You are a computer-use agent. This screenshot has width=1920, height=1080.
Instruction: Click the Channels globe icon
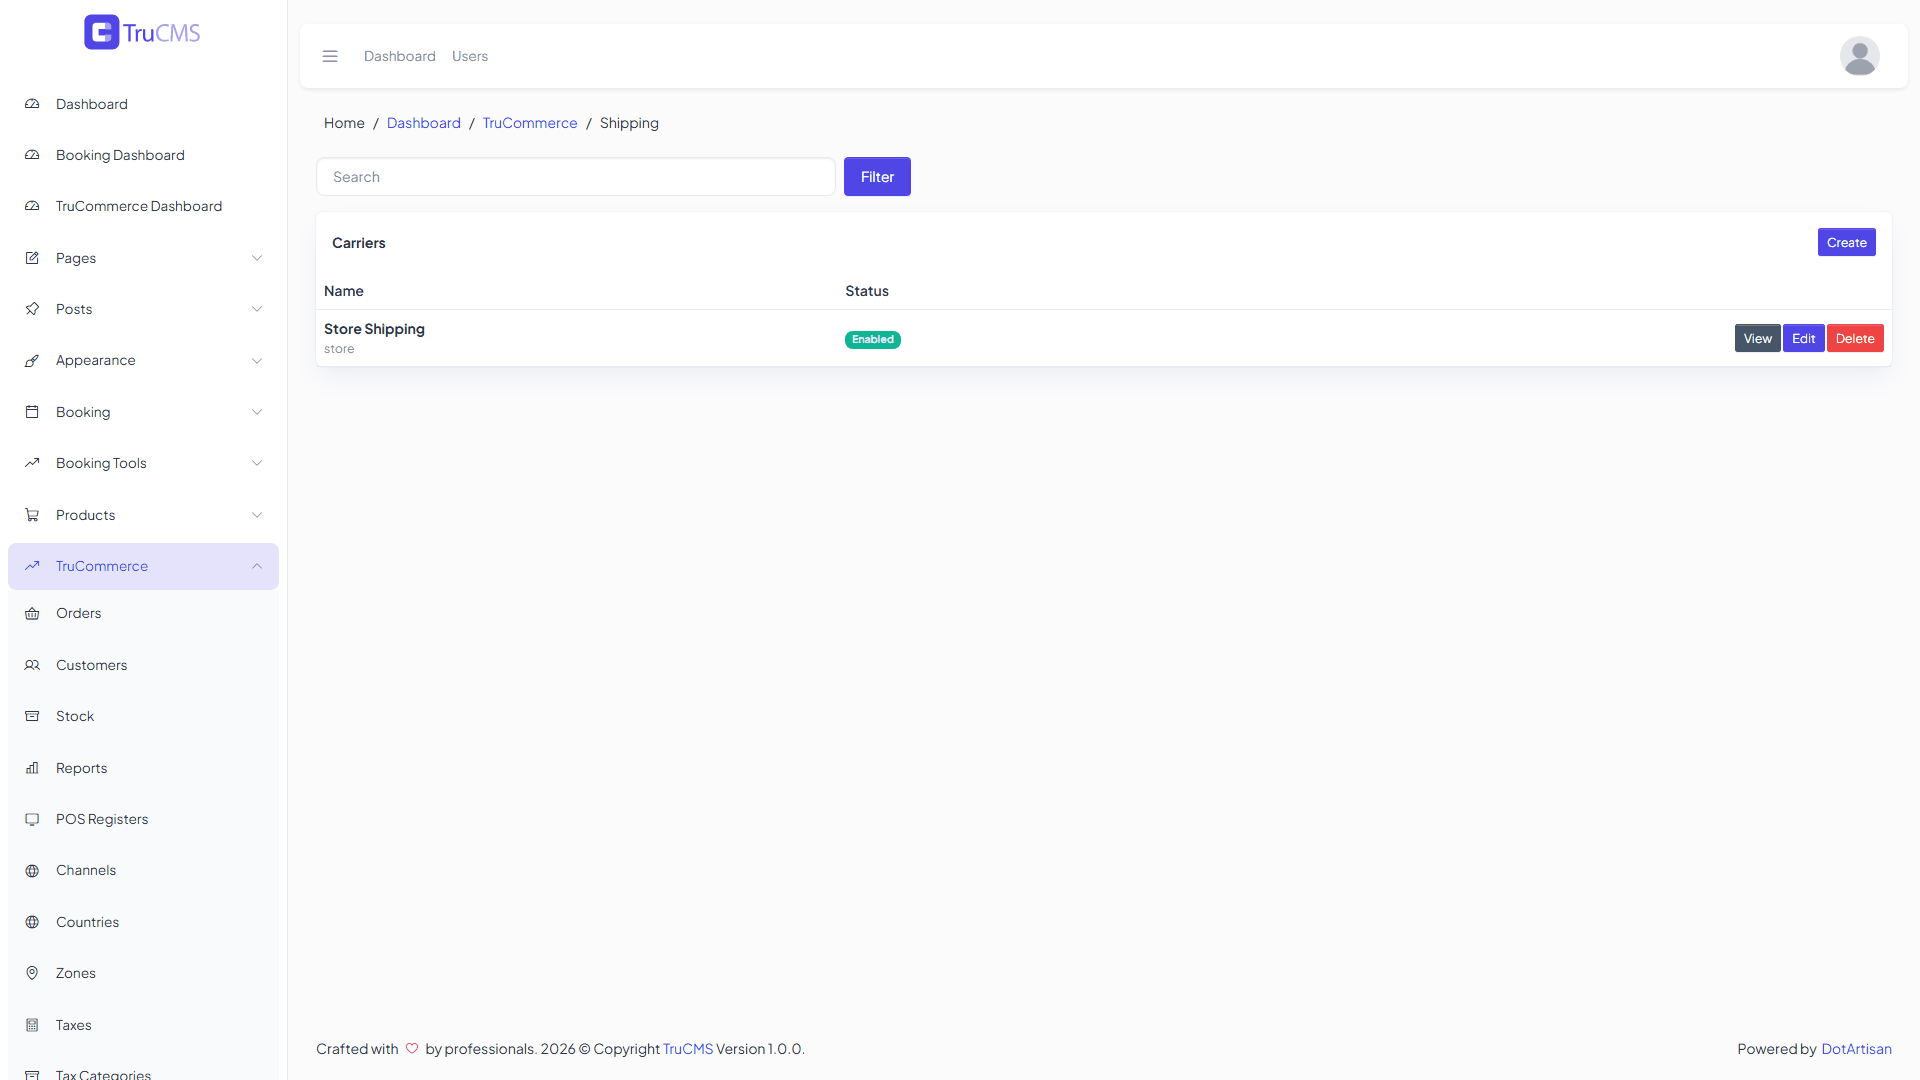[x=32, y=870]
